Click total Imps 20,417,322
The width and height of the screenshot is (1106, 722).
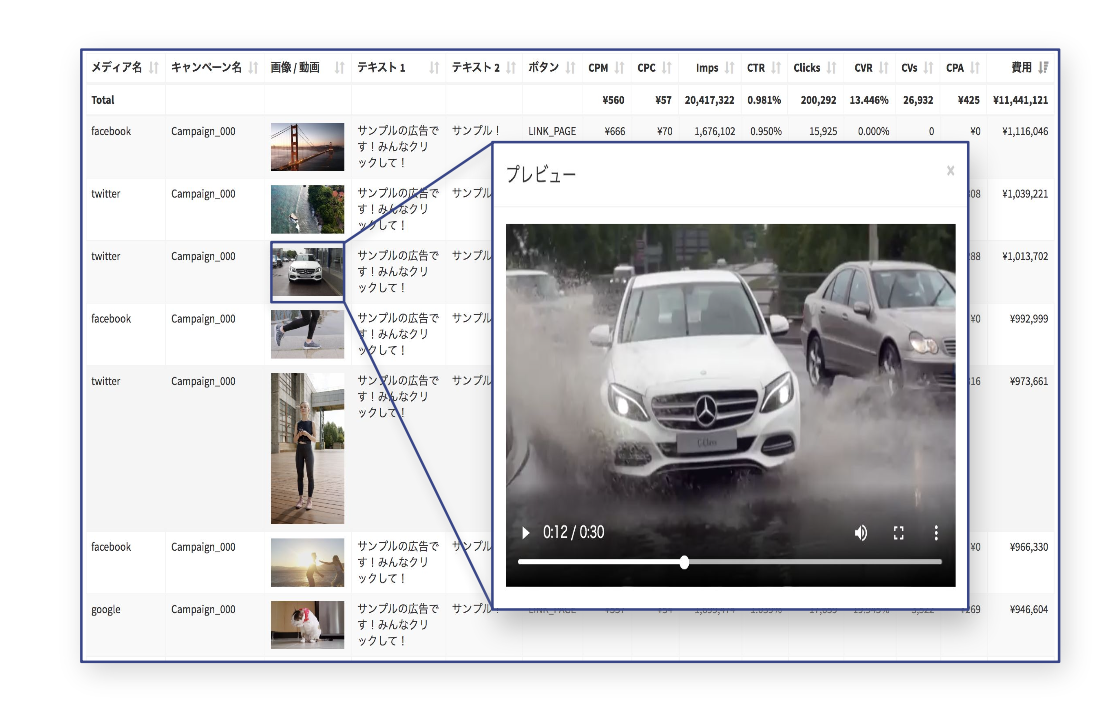click(710, 100)
